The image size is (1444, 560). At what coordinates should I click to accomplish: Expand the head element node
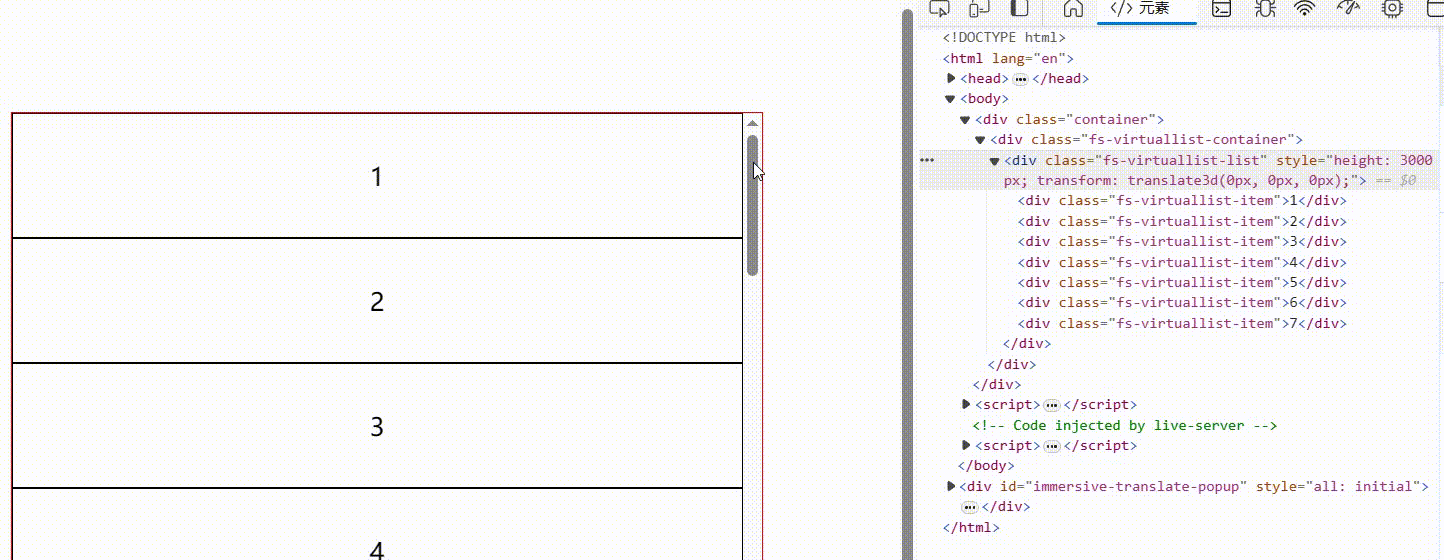coord(951,78)
